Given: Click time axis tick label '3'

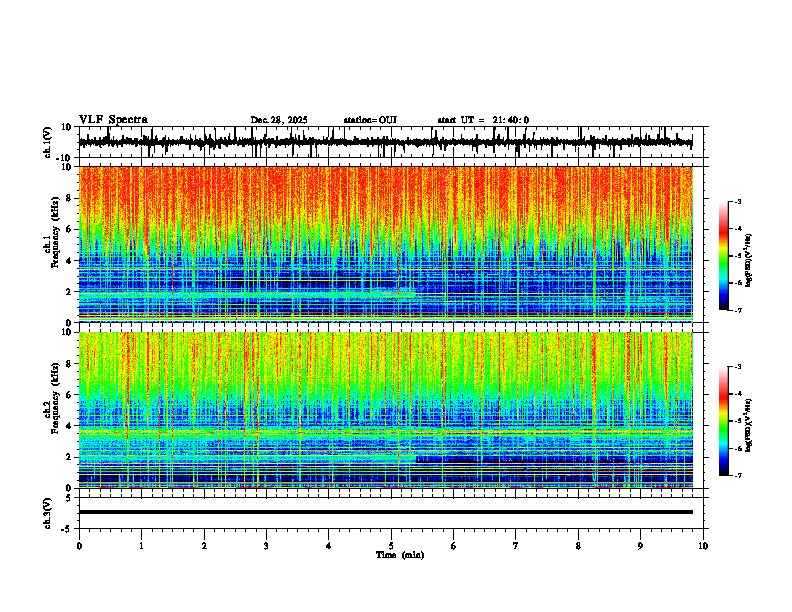Looking at the screenshot, I should pyautogui.click(x=266, y=546).
